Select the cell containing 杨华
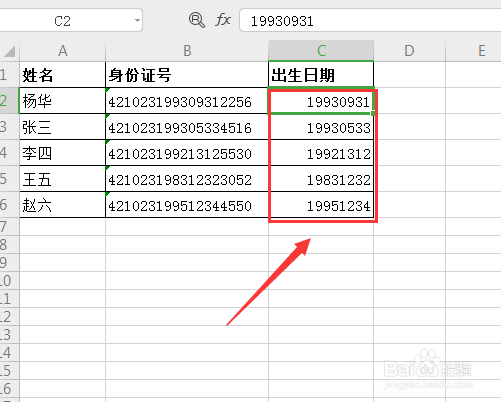This screenshot has height=402, width=501. pyautogui.click(x=63, y=101)
